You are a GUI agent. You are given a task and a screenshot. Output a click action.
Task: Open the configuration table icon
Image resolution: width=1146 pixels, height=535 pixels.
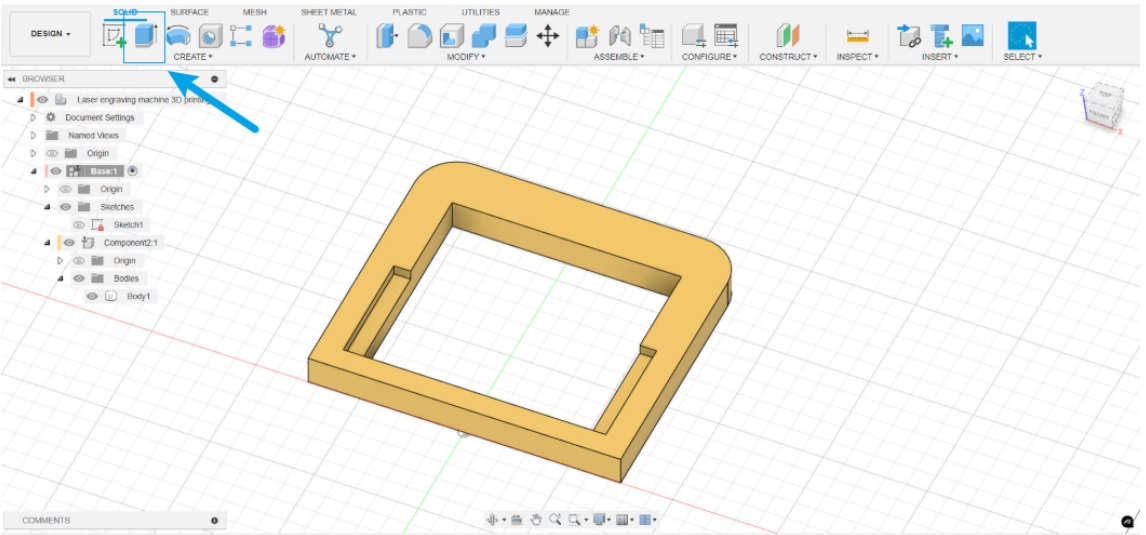click(x=726, y=35)
